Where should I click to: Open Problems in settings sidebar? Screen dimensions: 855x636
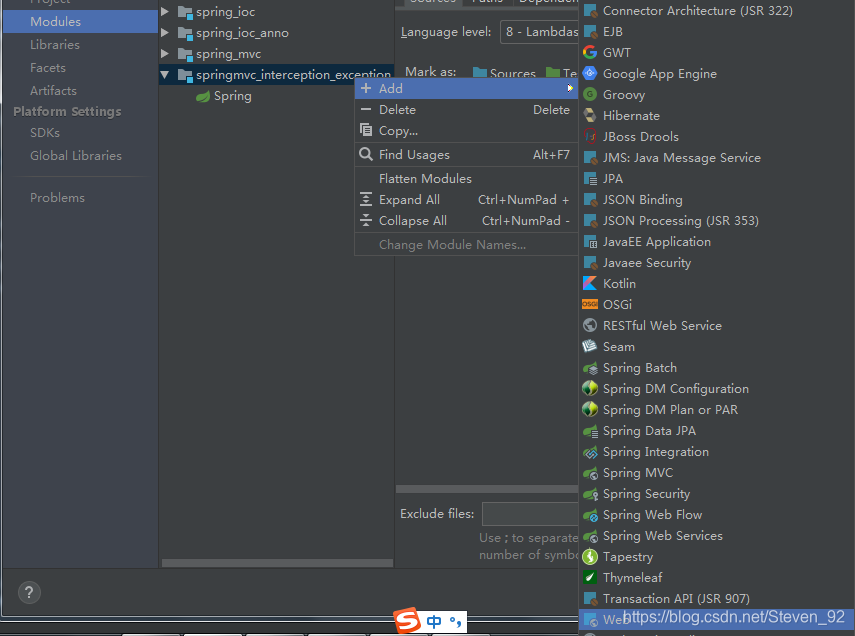[x=57, y=197]
